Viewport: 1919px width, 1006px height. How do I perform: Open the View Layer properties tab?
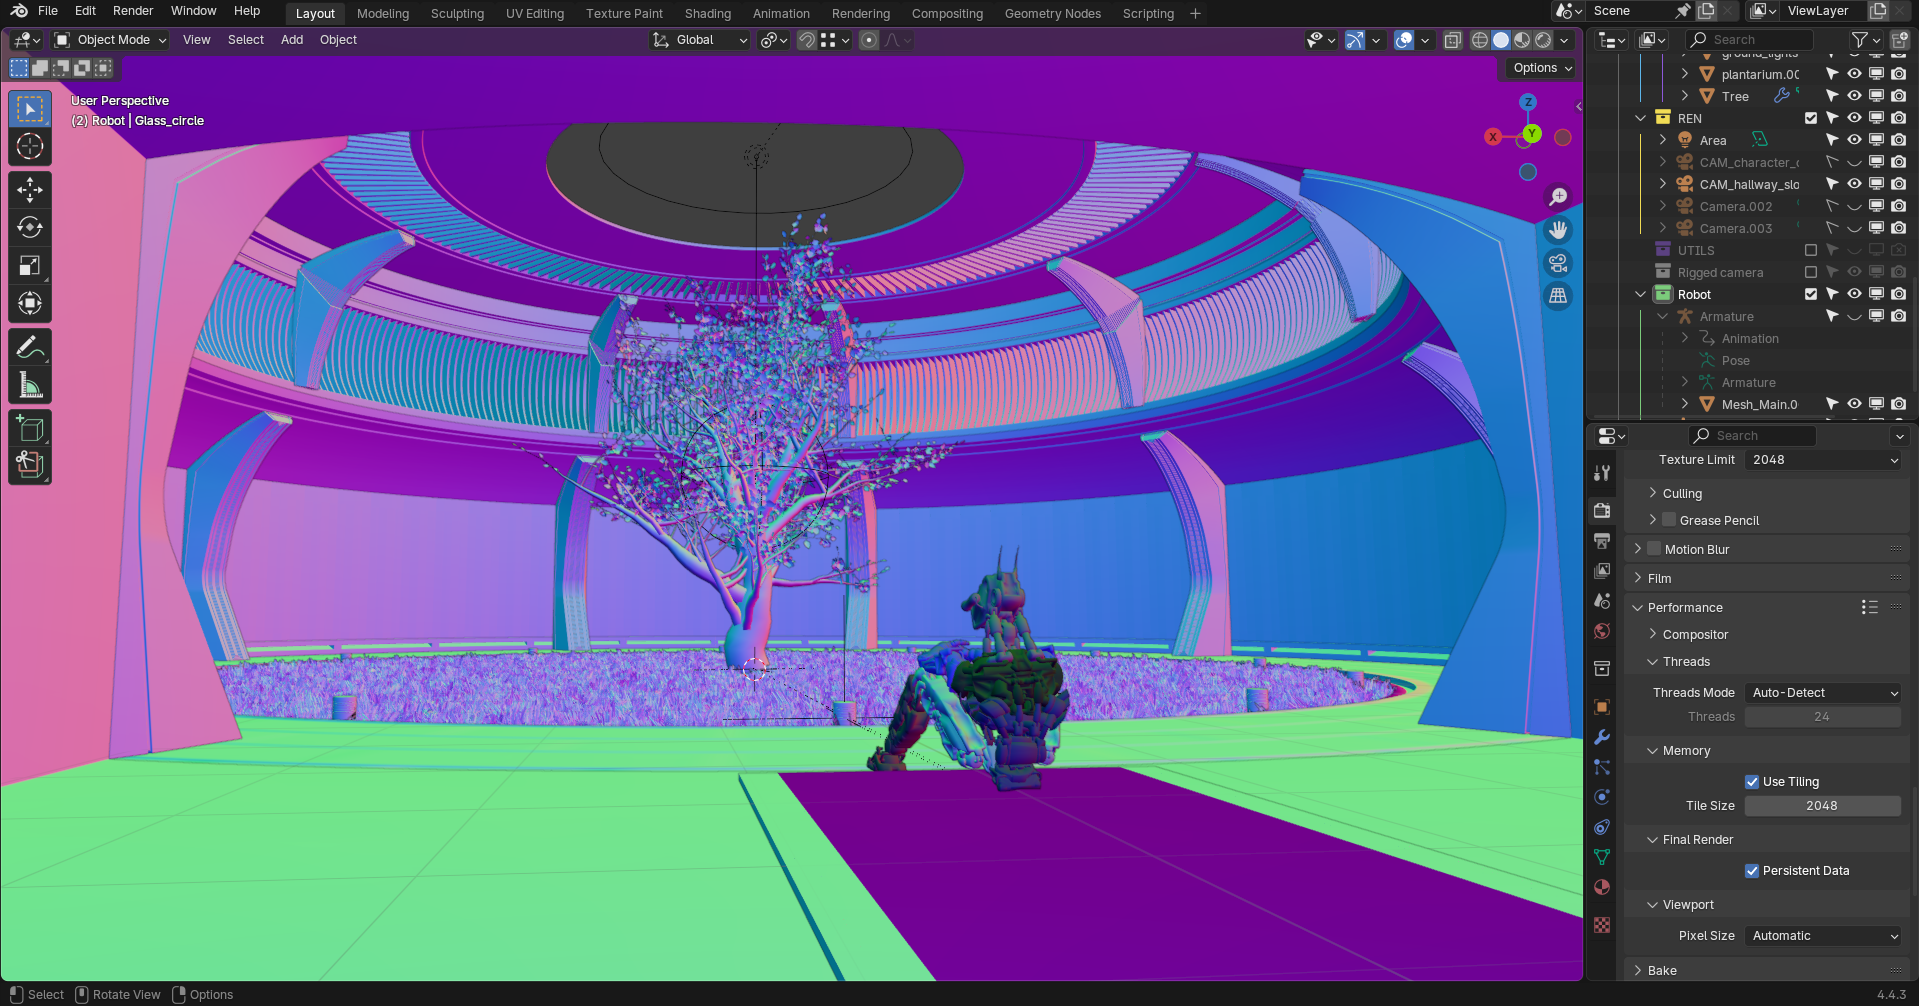click(1602, 571)
